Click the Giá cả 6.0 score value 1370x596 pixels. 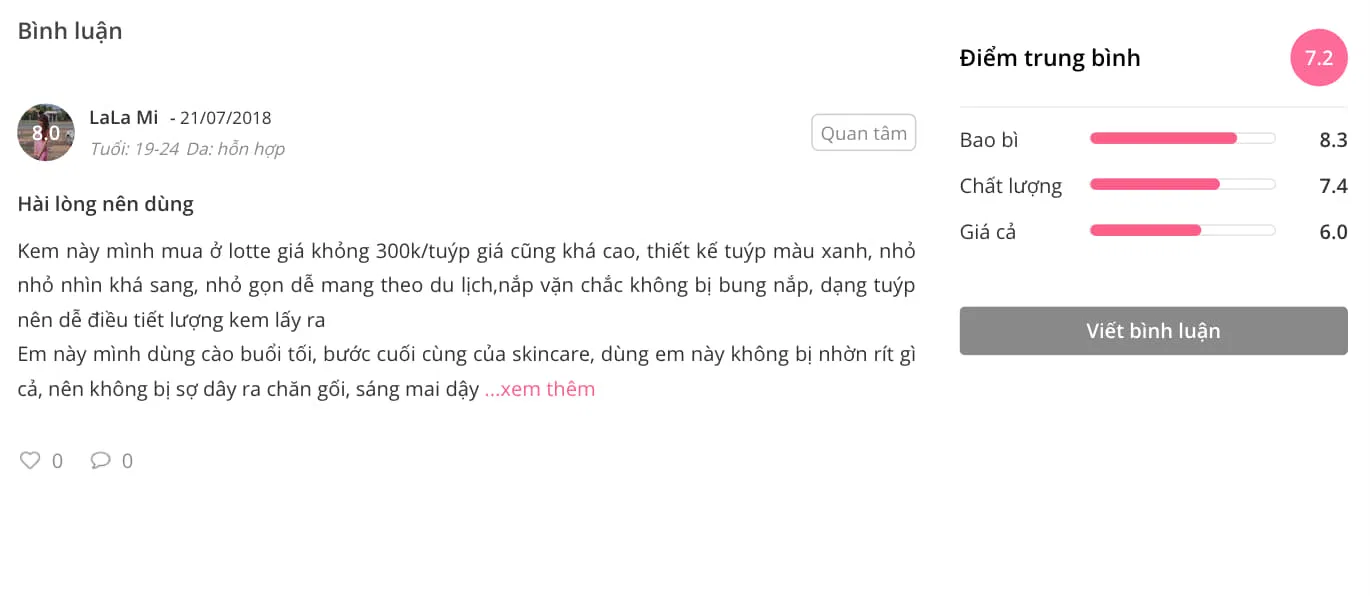[1333, 231]
